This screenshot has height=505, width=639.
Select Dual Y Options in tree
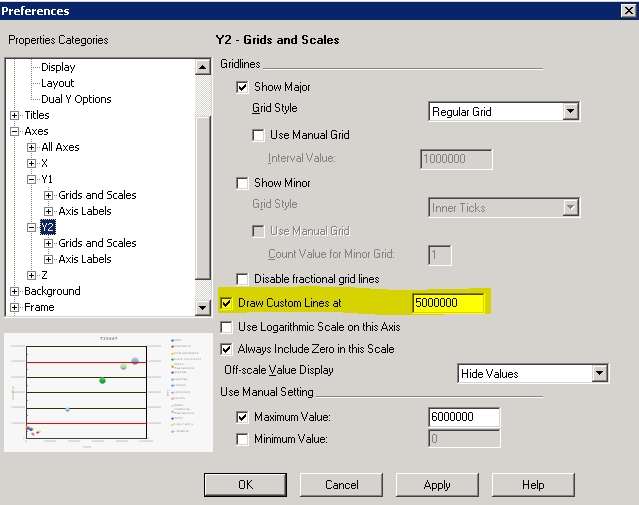pos(76,99)
